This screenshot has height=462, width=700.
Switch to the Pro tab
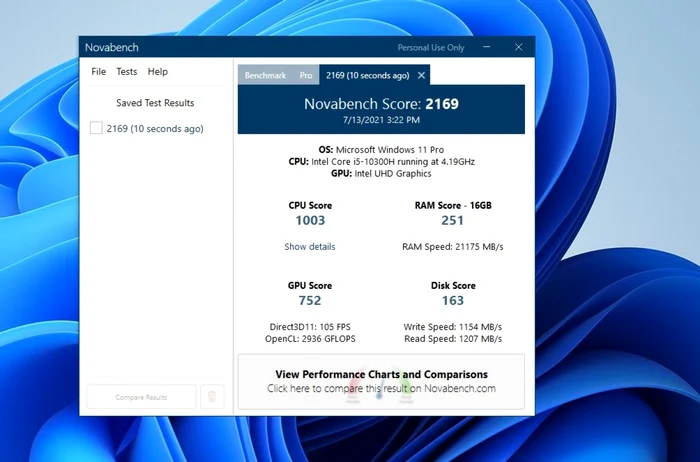pyautogui.click(x=306, y=75)
